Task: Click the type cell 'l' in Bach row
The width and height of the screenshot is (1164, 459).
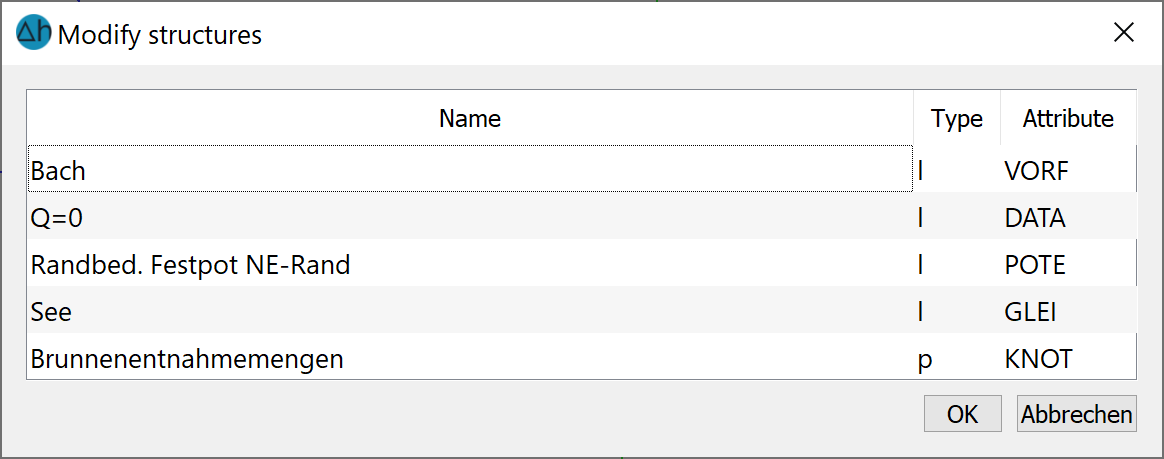Action: [957, 169]
